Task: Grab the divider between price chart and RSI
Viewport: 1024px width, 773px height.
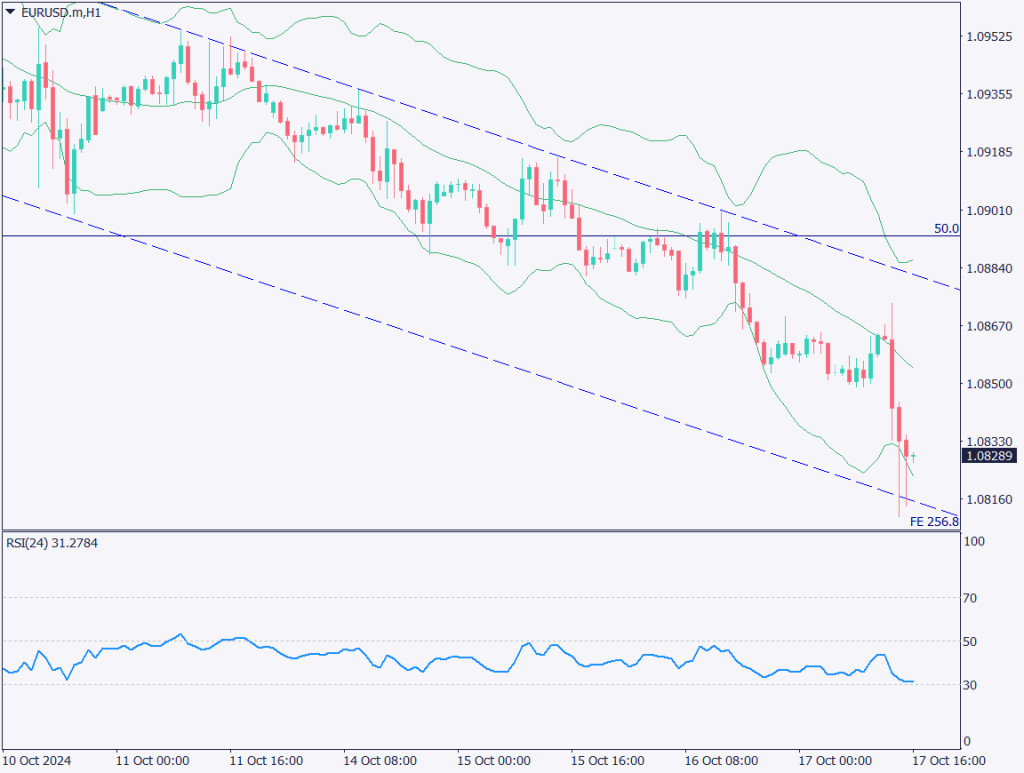Action: pos(480,531)
